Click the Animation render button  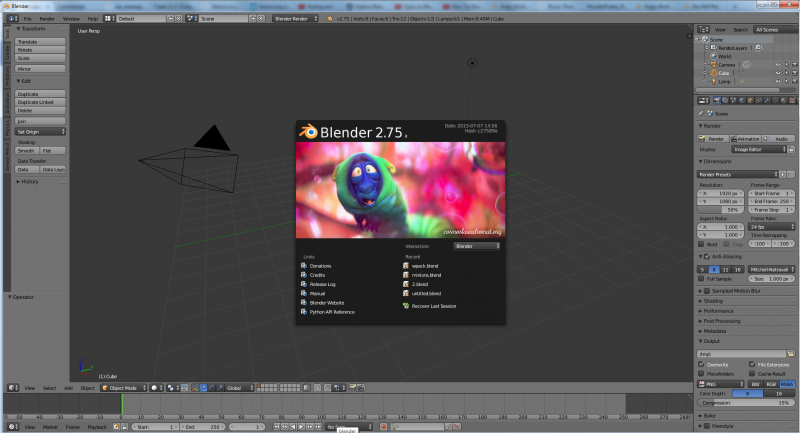coord(745,139)
